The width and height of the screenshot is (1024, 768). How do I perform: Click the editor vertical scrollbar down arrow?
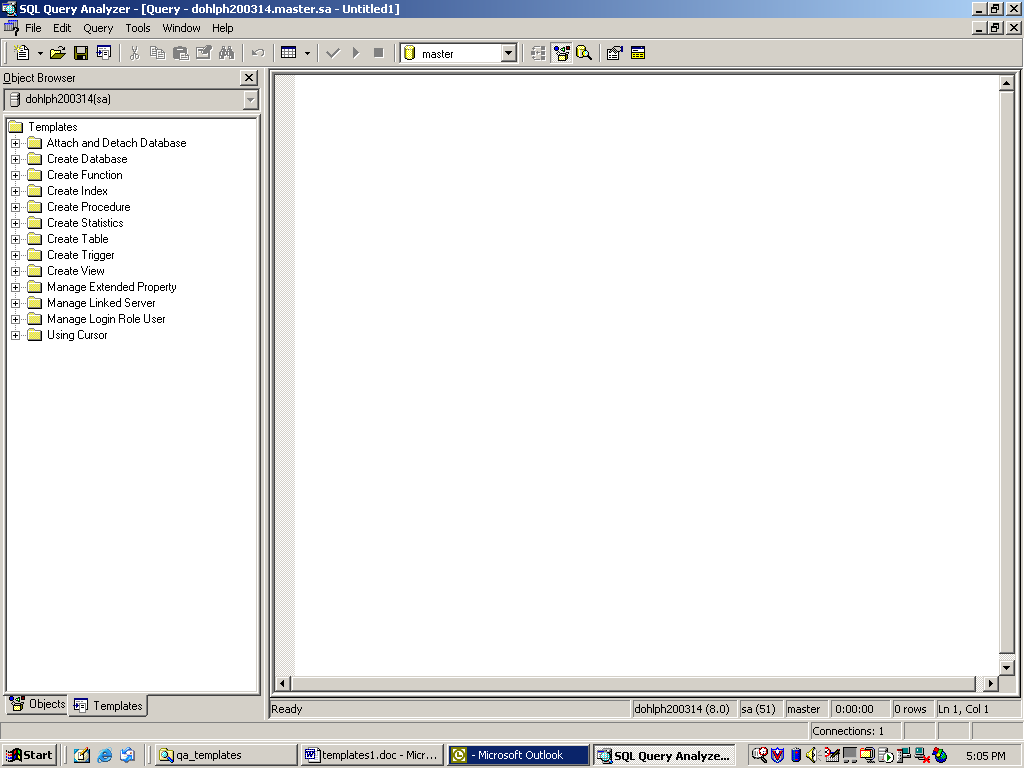(x=1006, y=667)
